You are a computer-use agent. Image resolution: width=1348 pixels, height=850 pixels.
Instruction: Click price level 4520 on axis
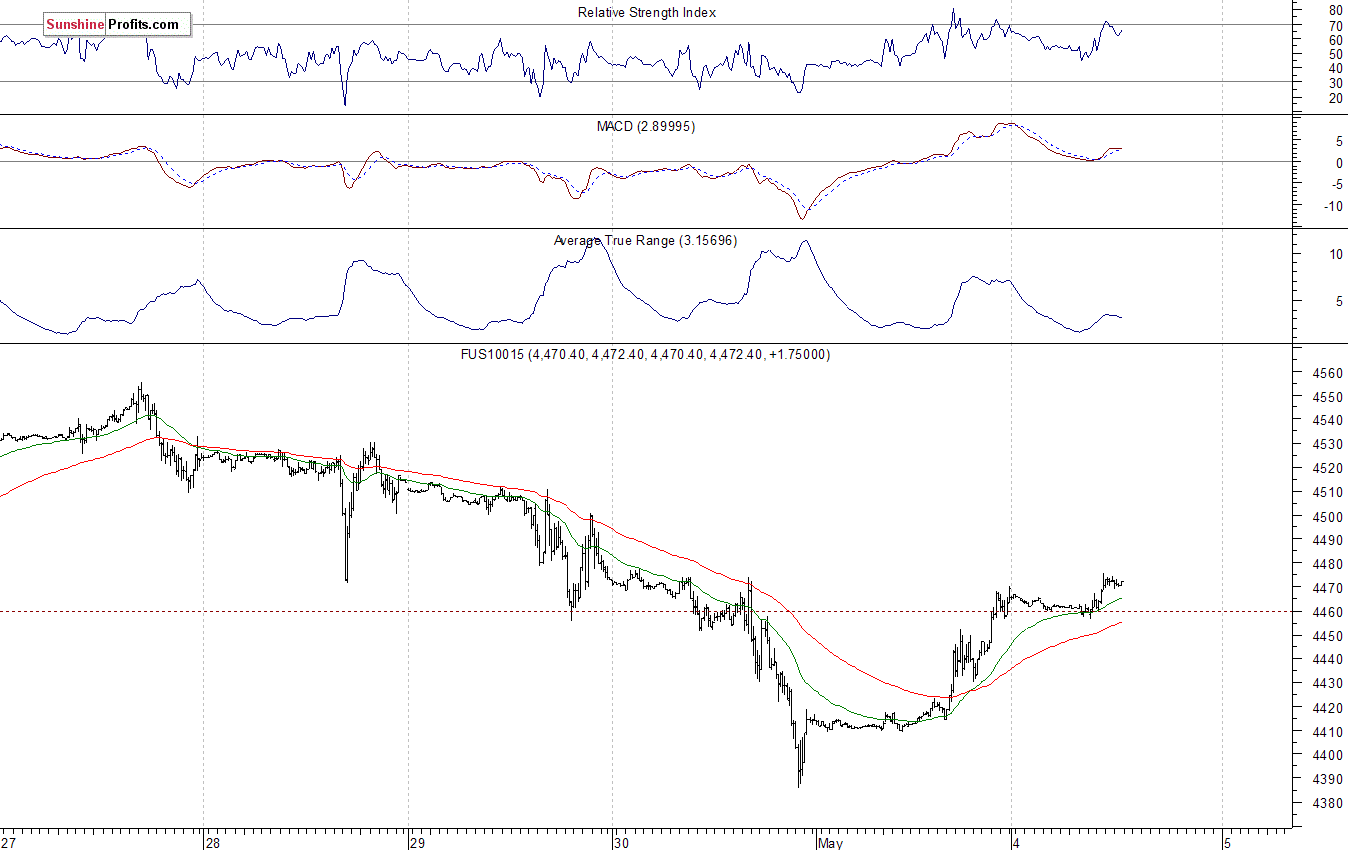[1327, 469]
